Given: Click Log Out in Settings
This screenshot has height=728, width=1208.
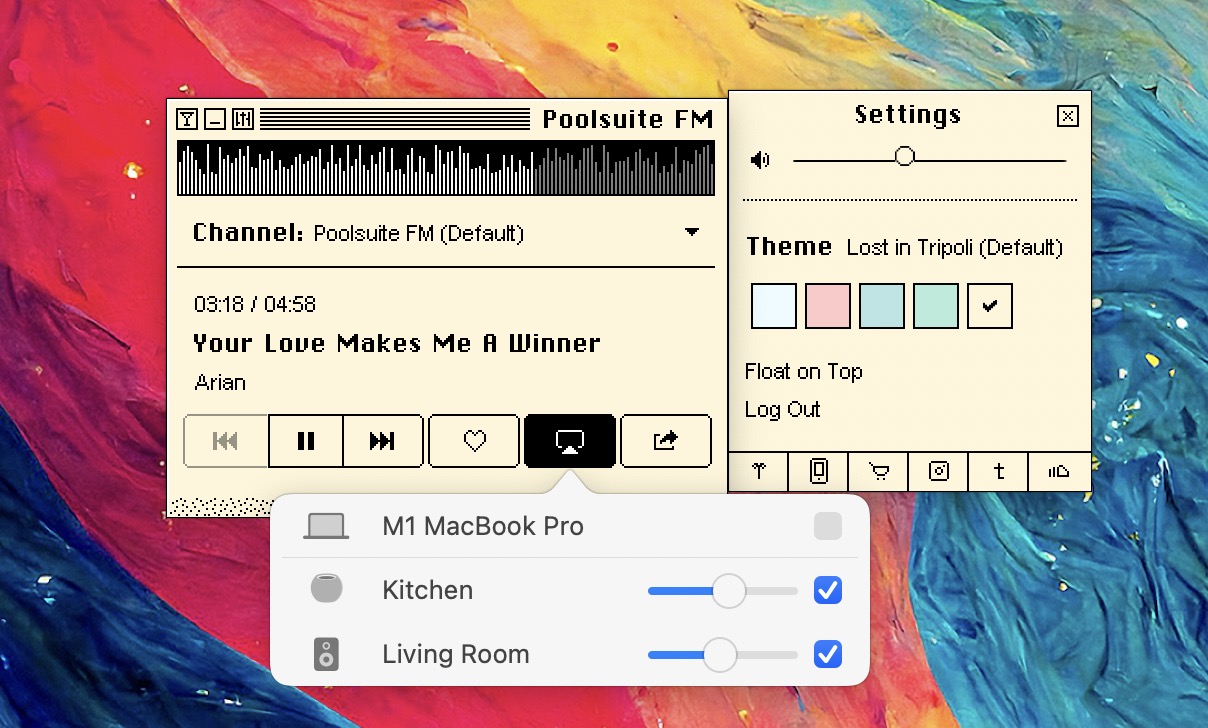Looking at the screenshot, I should click(x=782, y=410).
